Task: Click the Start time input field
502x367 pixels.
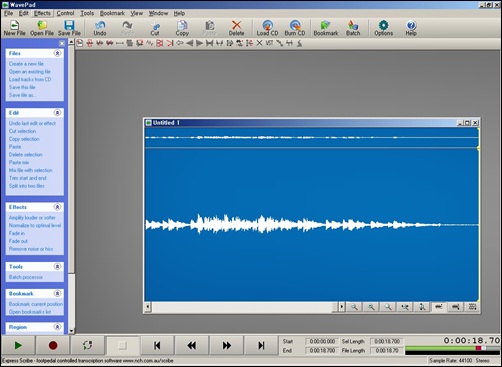Action: coord(321,341)
